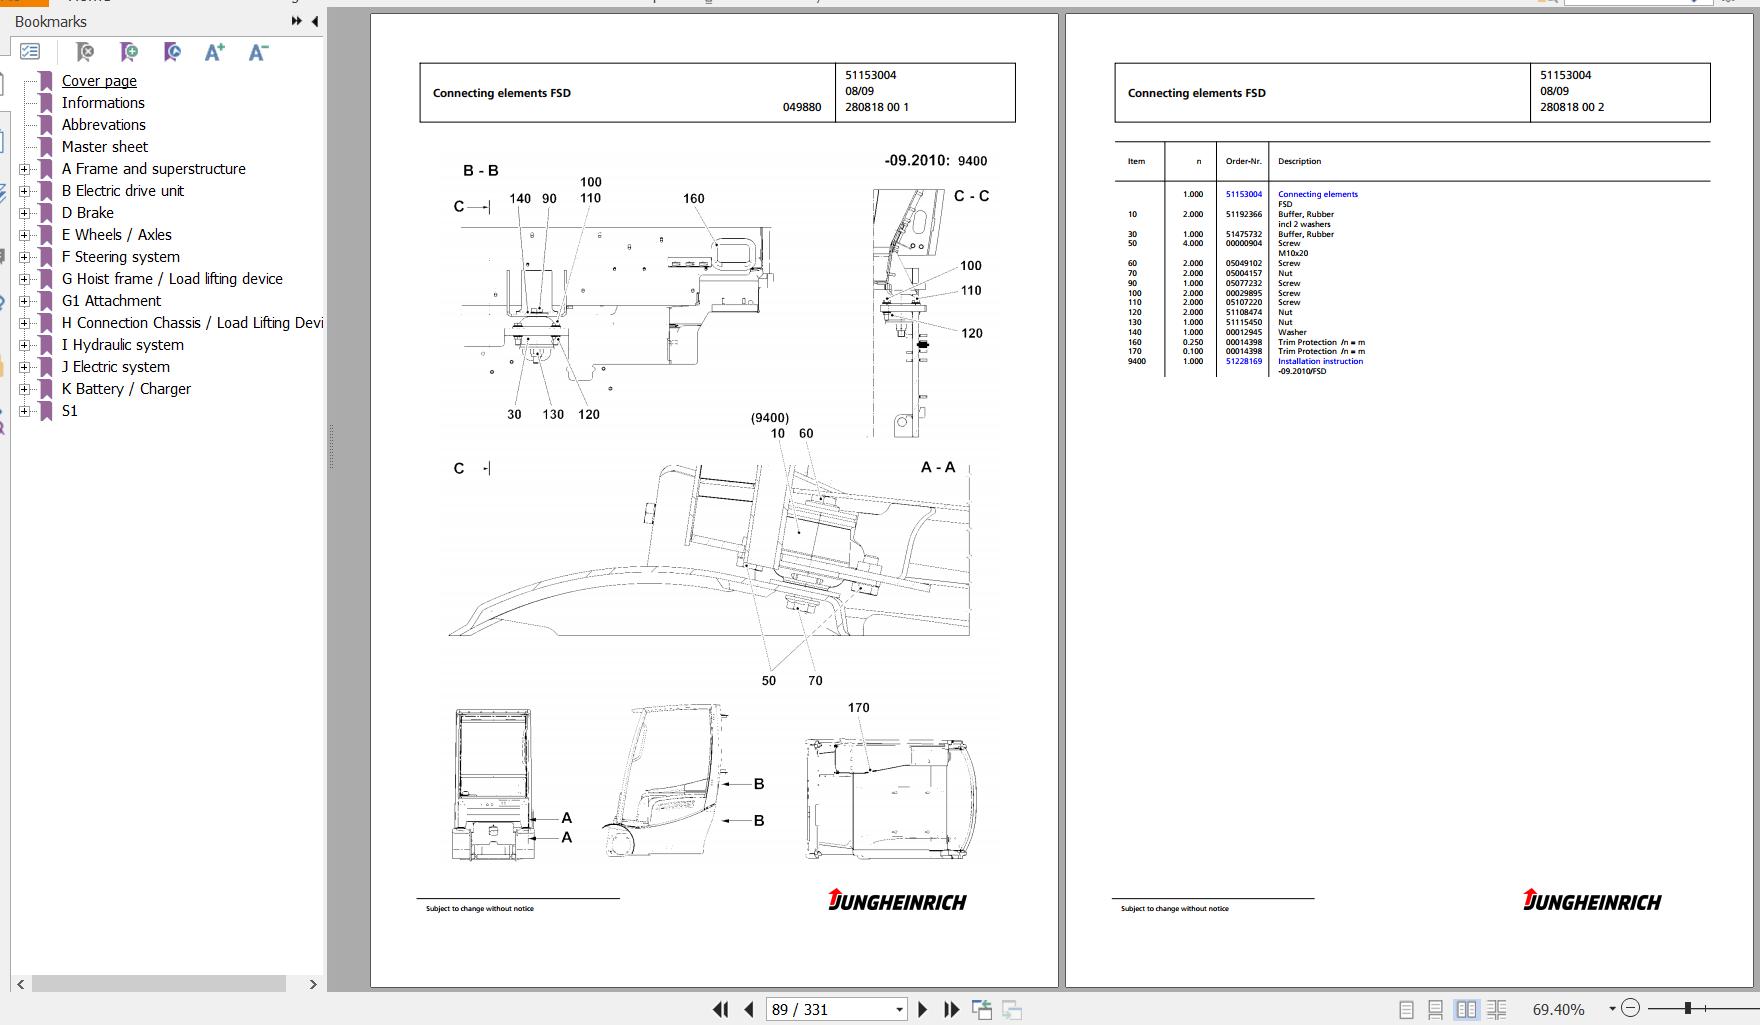Select the F Steering system bookmark

tap(121, 257)
